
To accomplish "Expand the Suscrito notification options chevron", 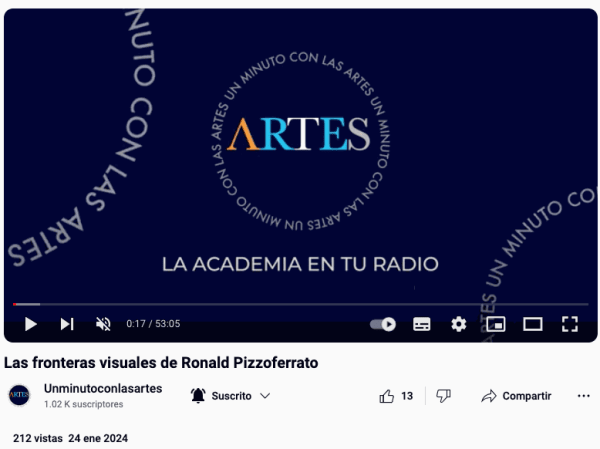I will click(265, 396).
